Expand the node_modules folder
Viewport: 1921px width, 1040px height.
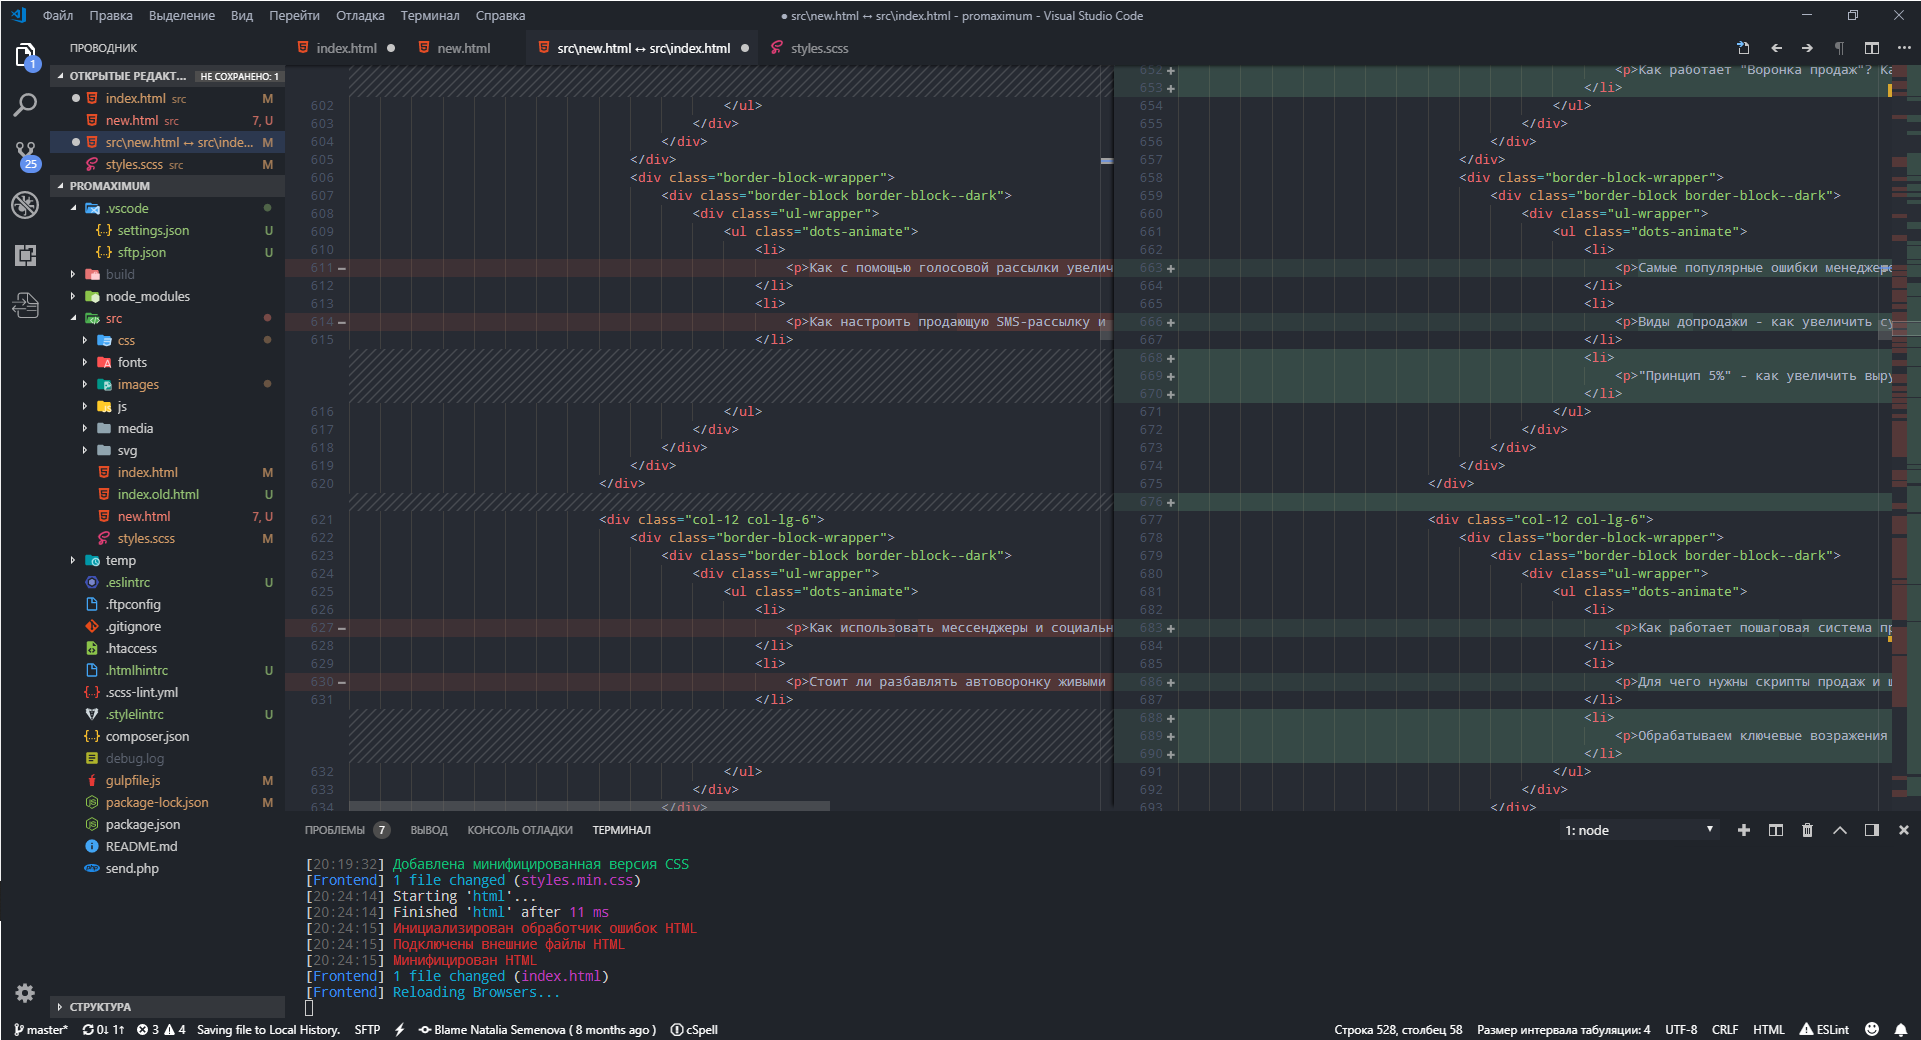pos(147,297)
